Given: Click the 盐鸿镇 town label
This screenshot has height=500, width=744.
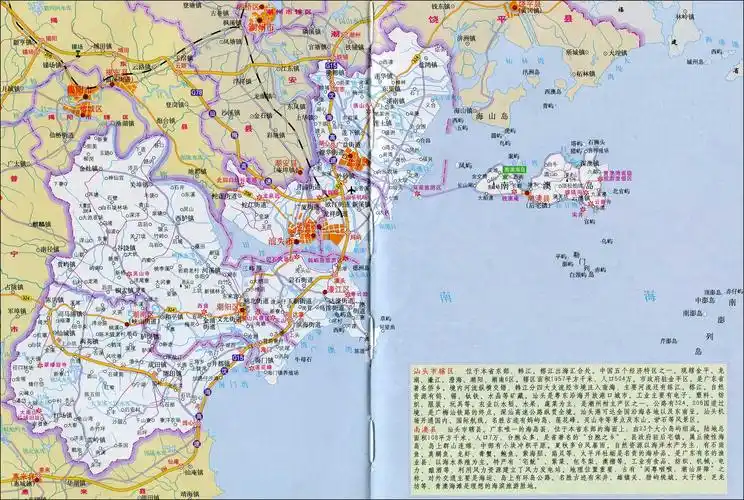Looking at the screenshot, I should [x=429, y=65].
